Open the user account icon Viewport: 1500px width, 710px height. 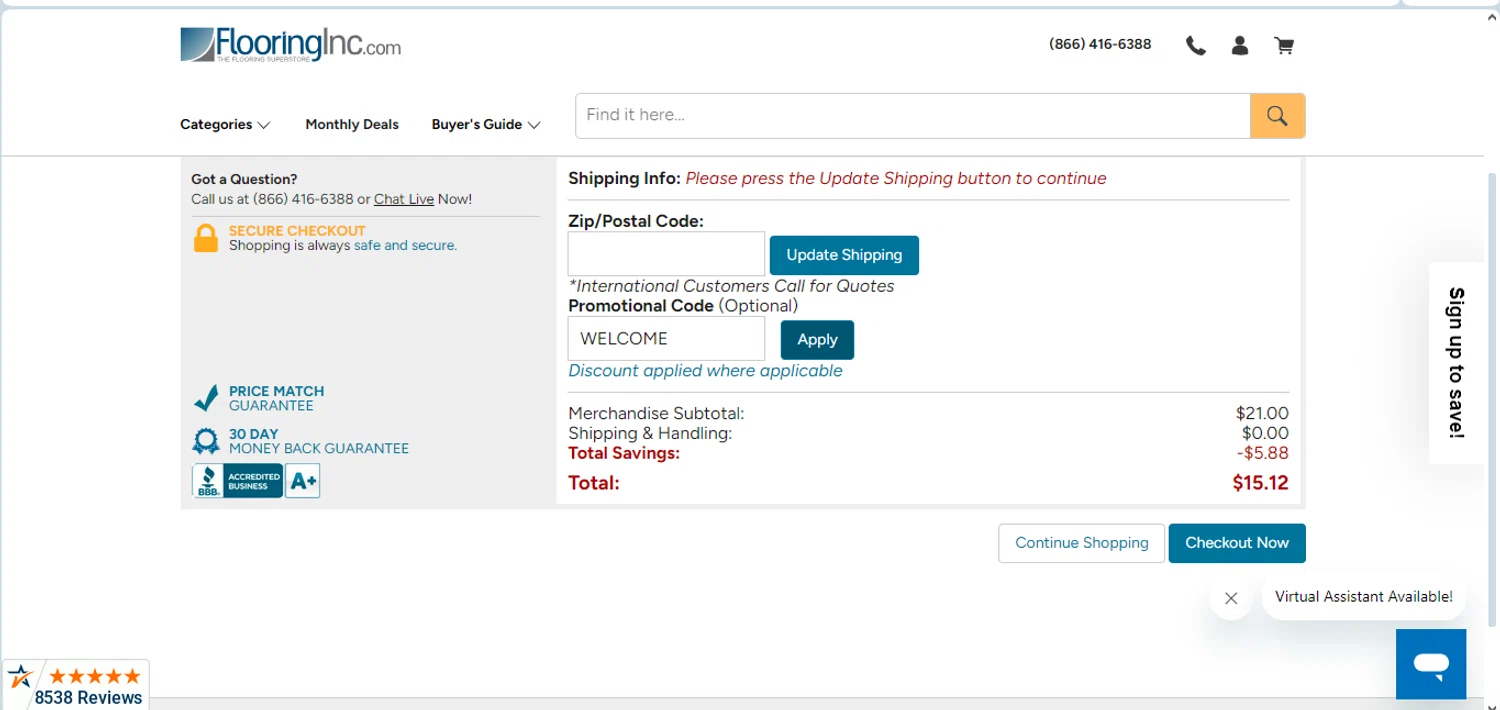(1240, 45)
